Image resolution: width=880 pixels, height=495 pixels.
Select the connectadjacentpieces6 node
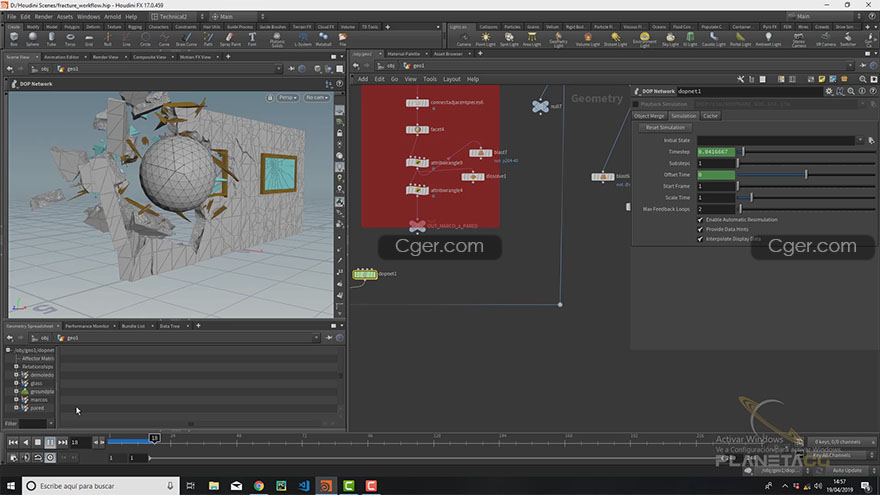417,103
